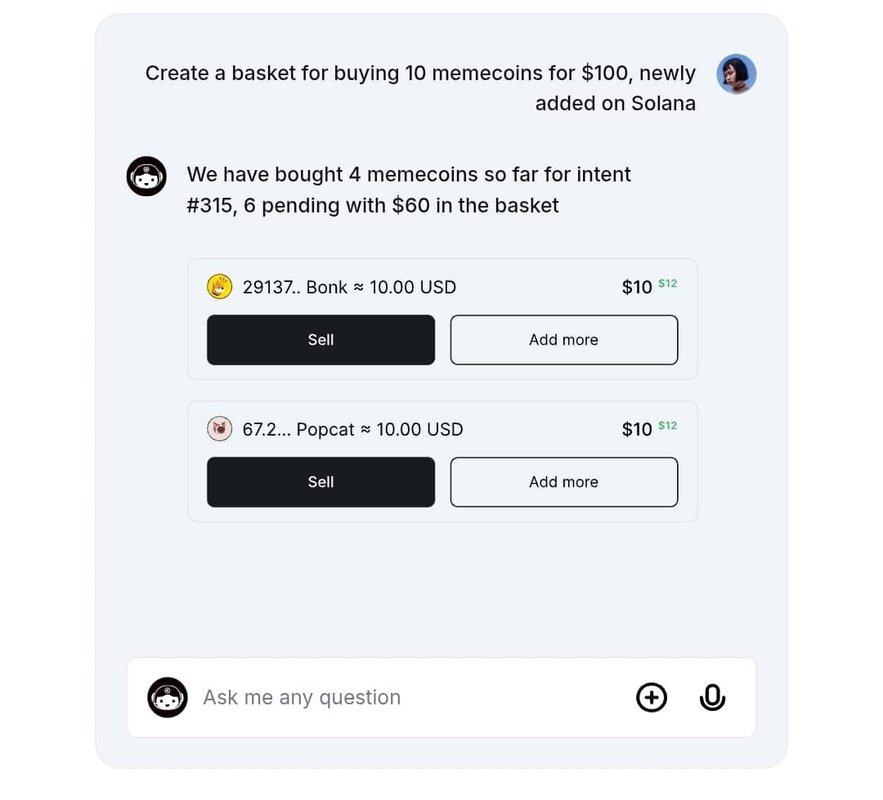Click the "67.2... Popcat ≈ 10.00 USD" label
Viewport: 883px width, 800px height.
pos(353,430)
